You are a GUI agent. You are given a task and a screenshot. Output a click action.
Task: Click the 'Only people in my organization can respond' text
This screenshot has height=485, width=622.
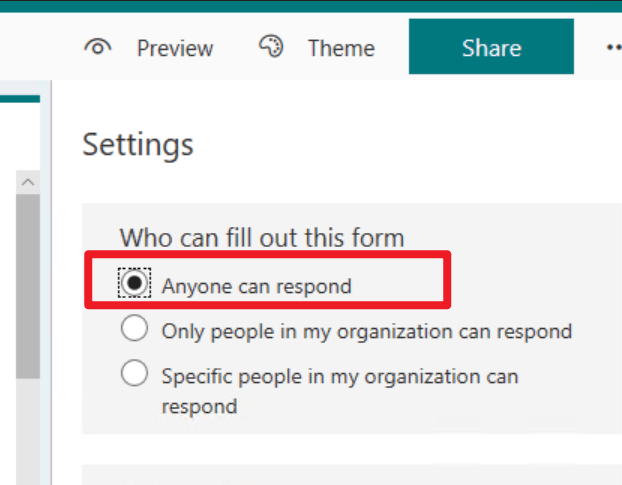point(367,332)
